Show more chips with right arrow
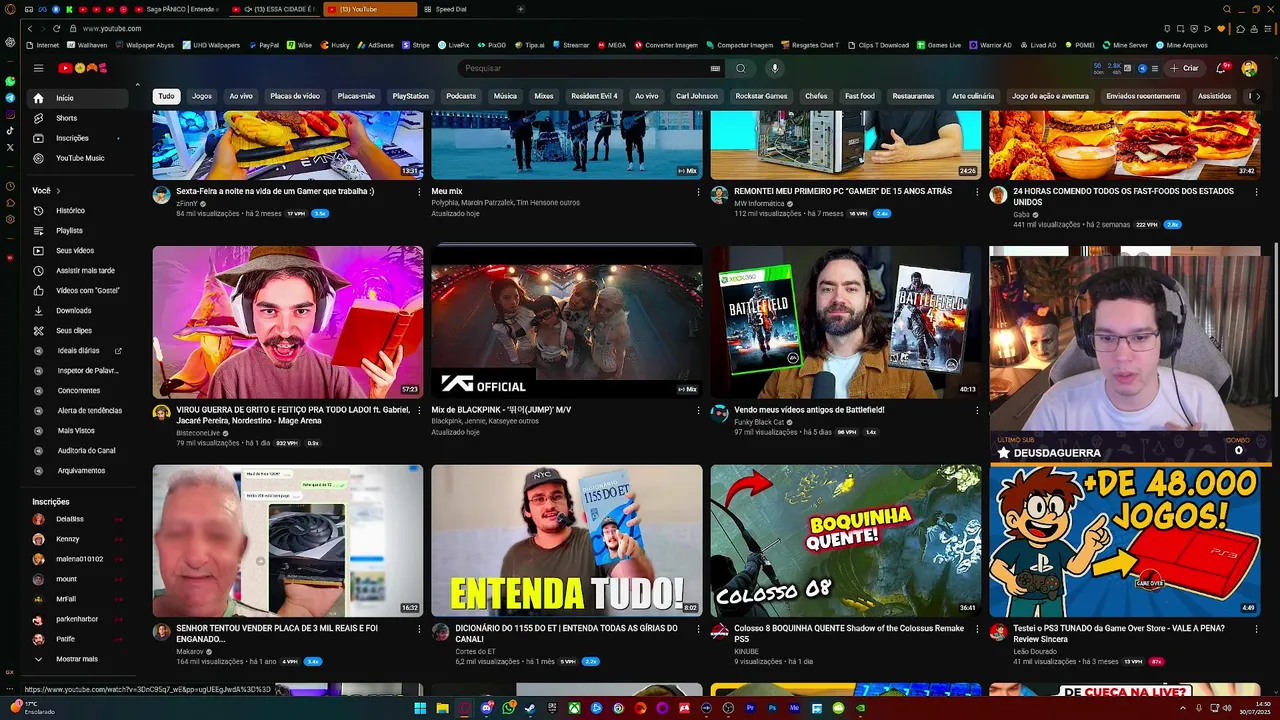Image resolution: width=1280 pixels, height=720 pixels. 1257,96
